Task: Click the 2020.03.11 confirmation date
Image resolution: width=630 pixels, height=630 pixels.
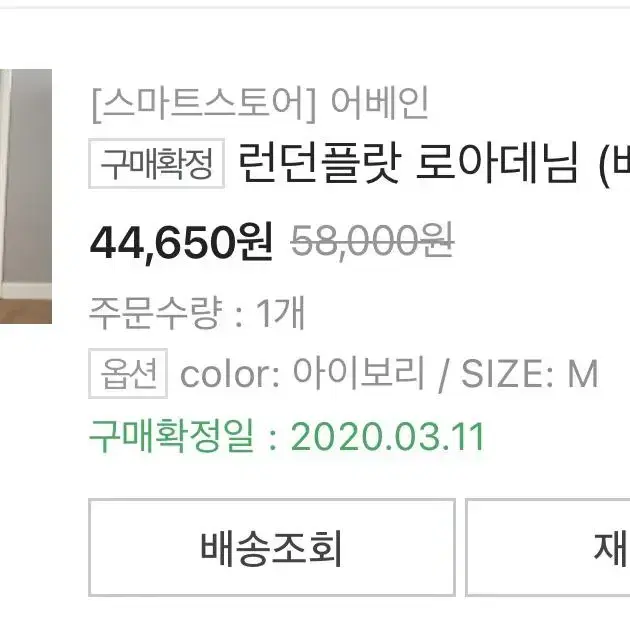Action: [x=388, y=437]
